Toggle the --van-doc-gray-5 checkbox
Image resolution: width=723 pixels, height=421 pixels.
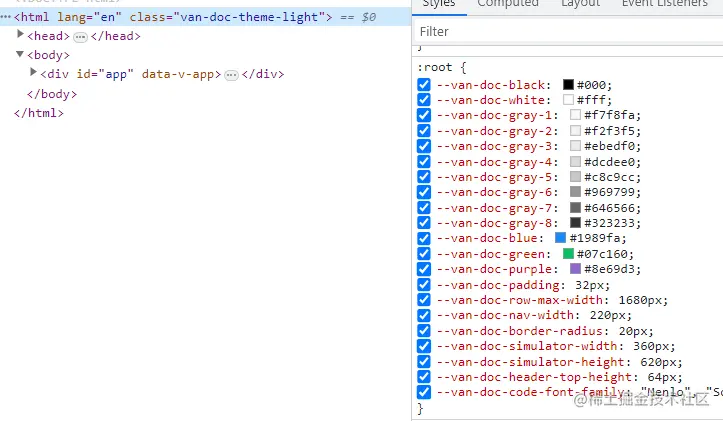point(424,177)
